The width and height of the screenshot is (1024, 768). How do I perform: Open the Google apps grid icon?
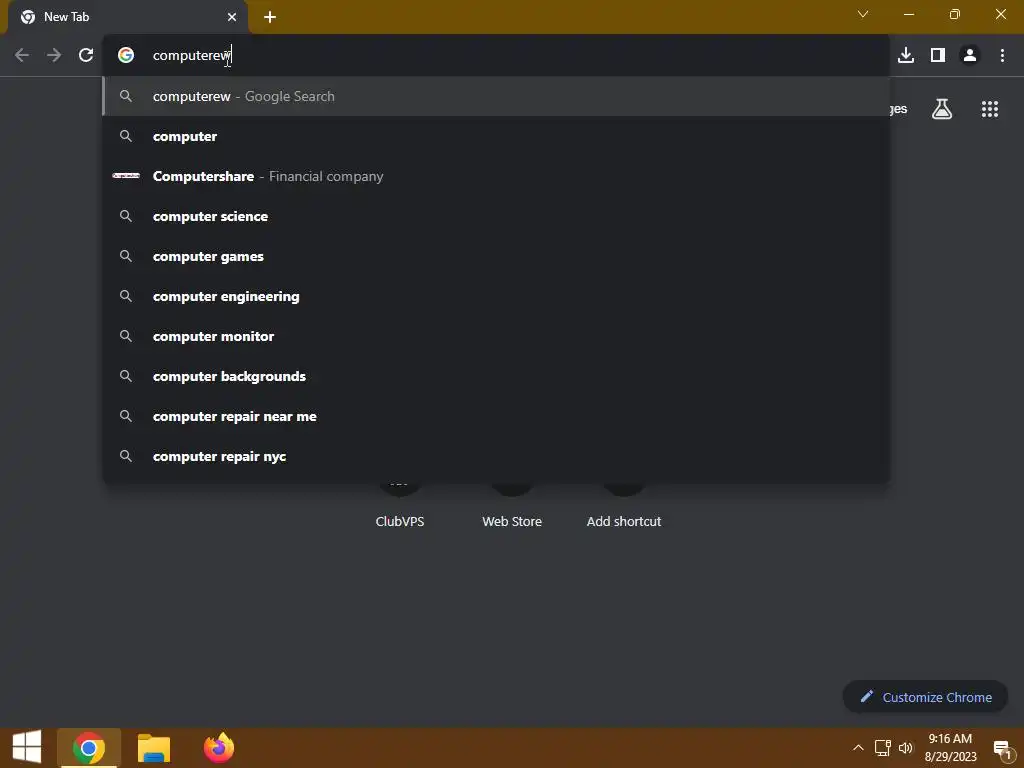click(x=990, y=109)
